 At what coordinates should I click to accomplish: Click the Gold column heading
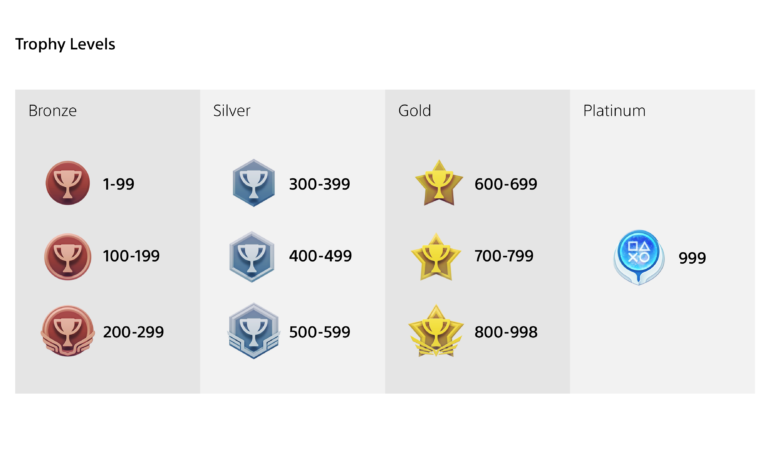[x=414, y=111]
